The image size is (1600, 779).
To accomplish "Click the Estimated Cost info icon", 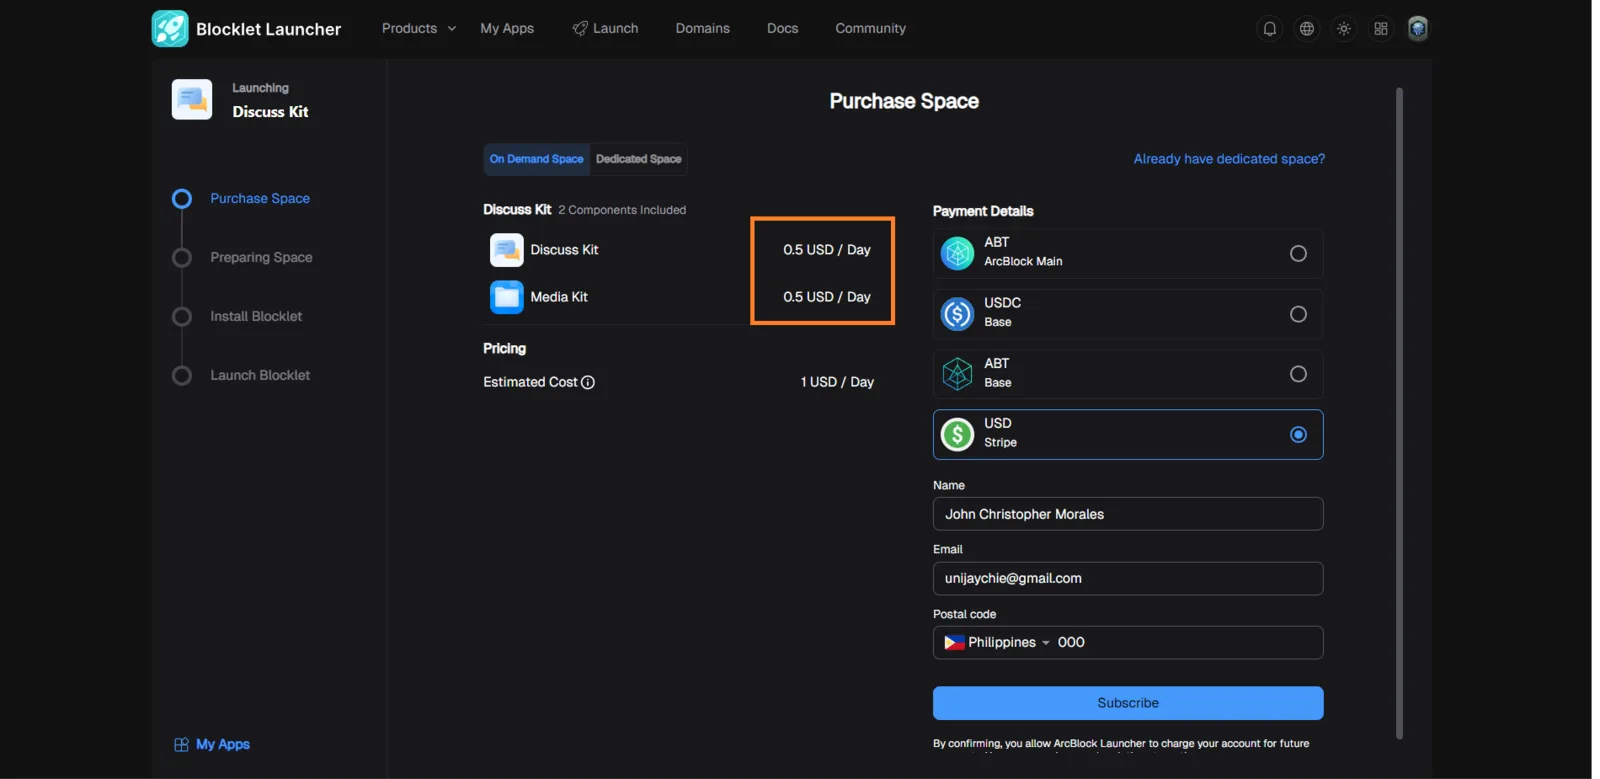I will click(x=588, y=382).
